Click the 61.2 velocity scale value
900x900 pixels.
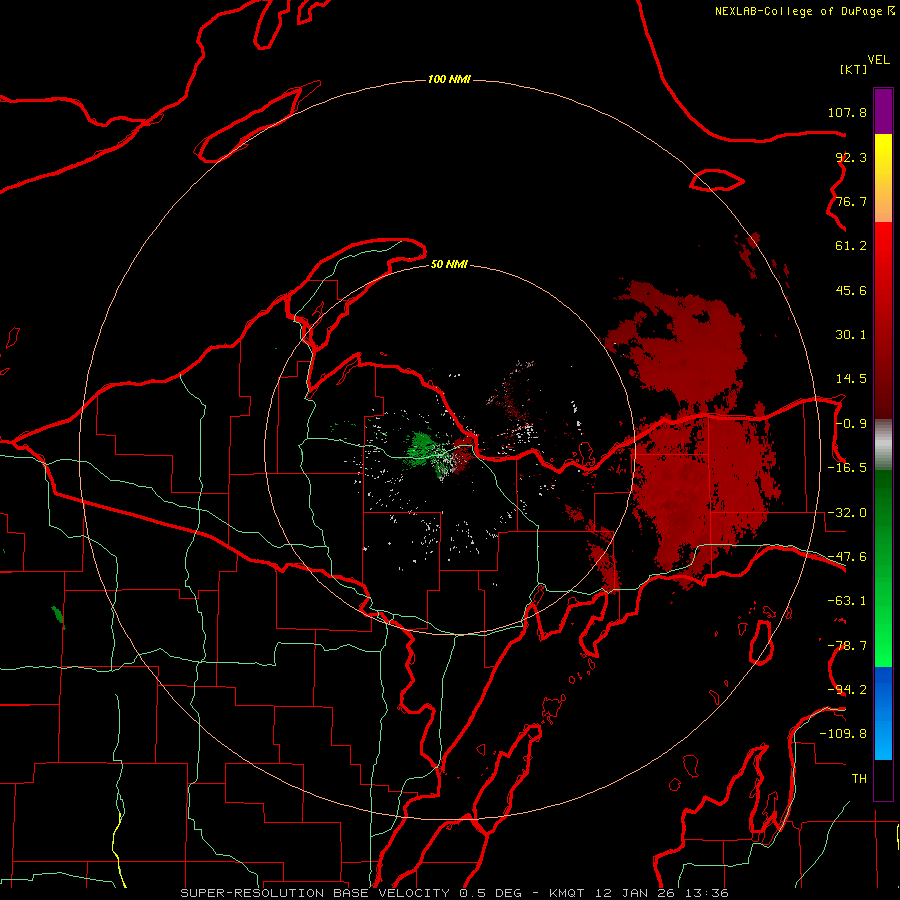[x=851, y=246]
